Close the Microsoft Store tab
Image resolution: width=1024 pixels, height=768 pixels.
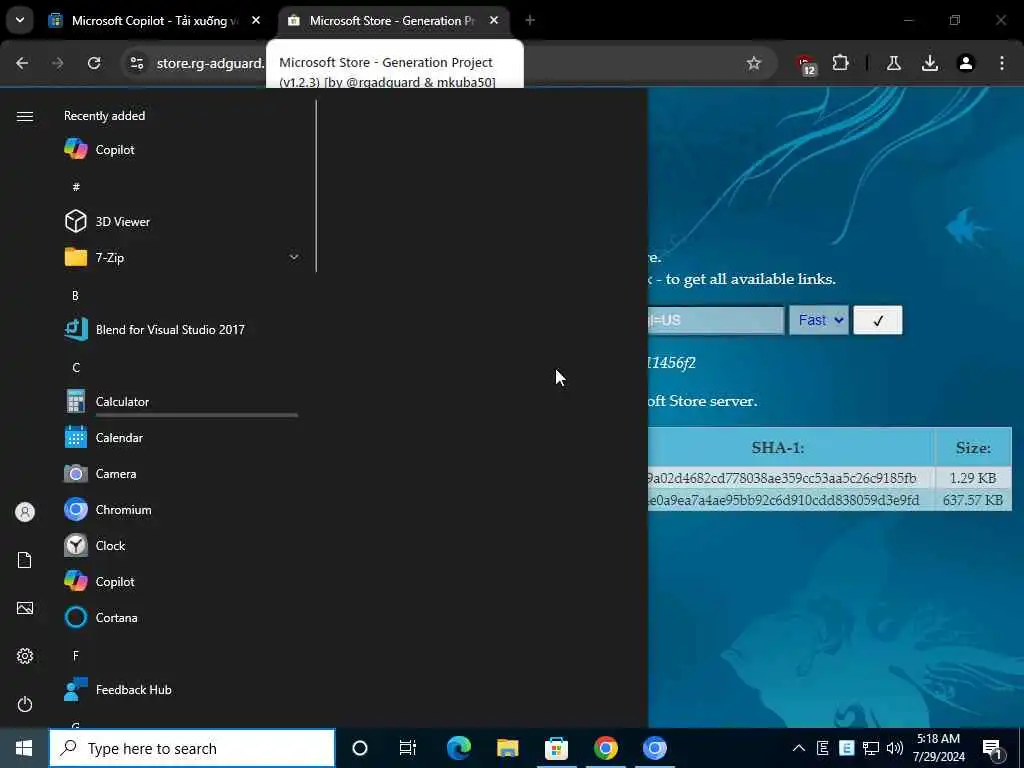494,21
